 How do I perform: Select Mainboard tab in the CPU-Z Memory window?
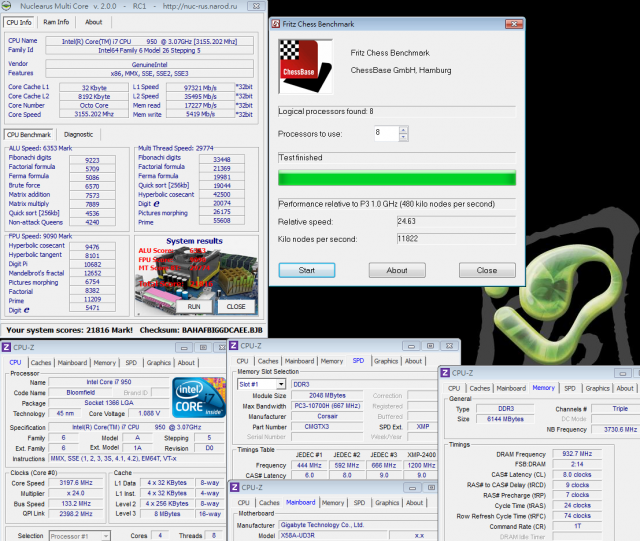click(511, 388)
